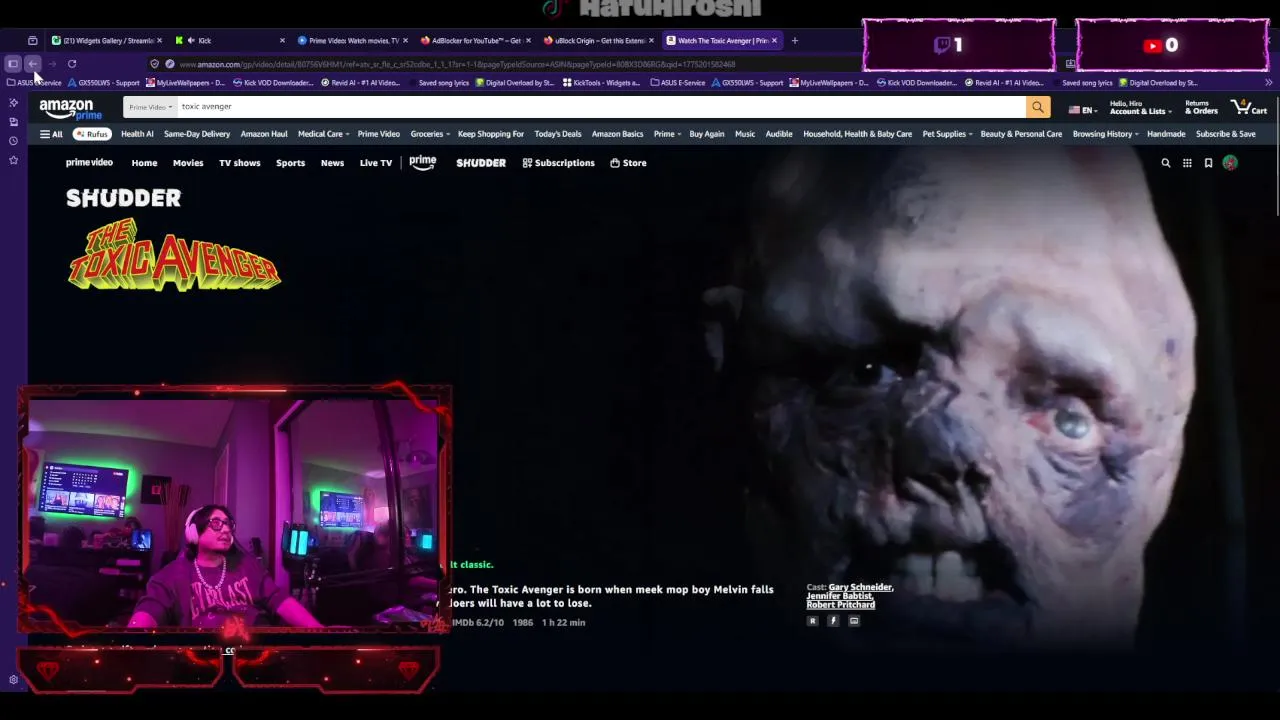
Task: Click the IMDb 6.2/10 rating text
Action: 478,622
